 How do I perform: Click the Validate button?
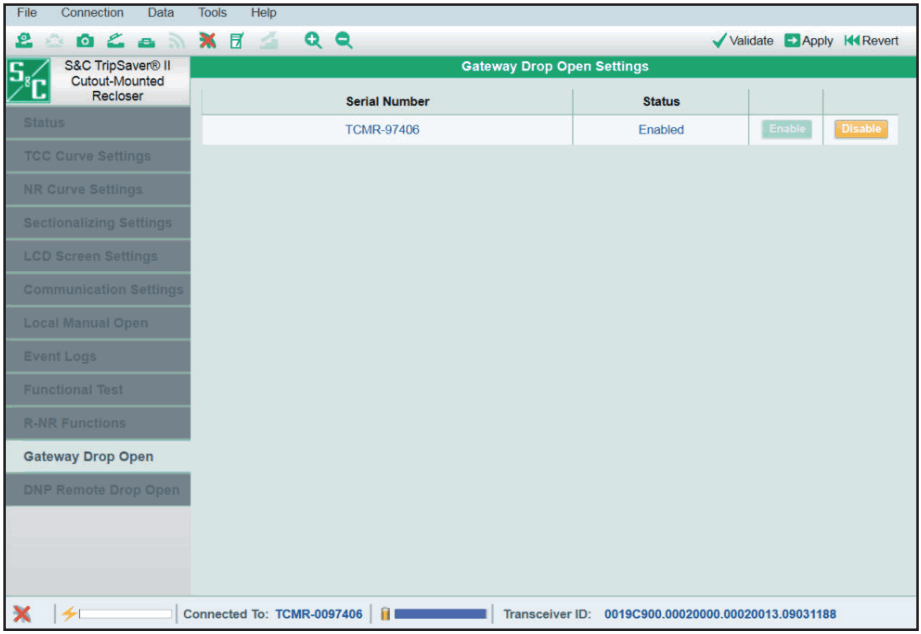(742, 41)
